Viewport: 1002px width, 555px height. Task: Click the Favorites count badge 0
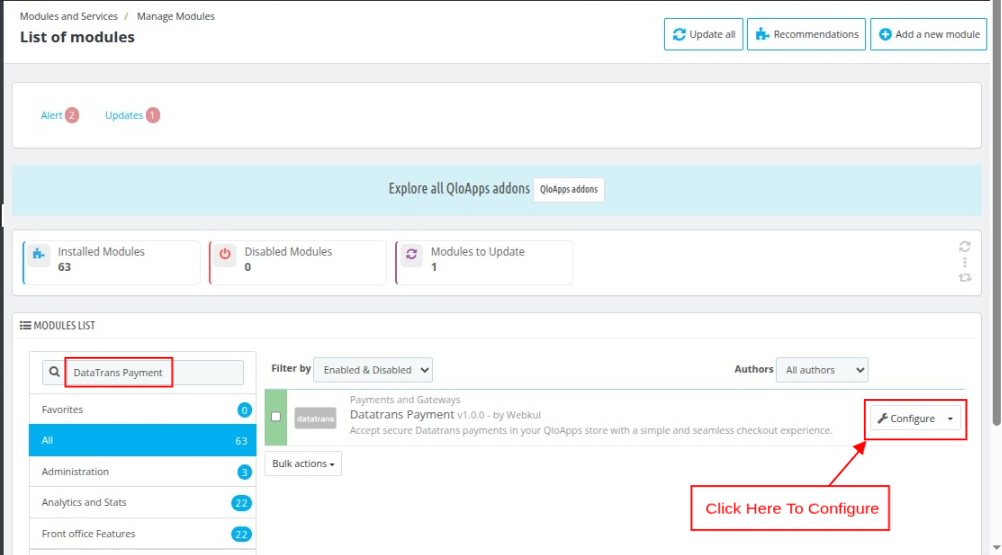coord(244,410)
